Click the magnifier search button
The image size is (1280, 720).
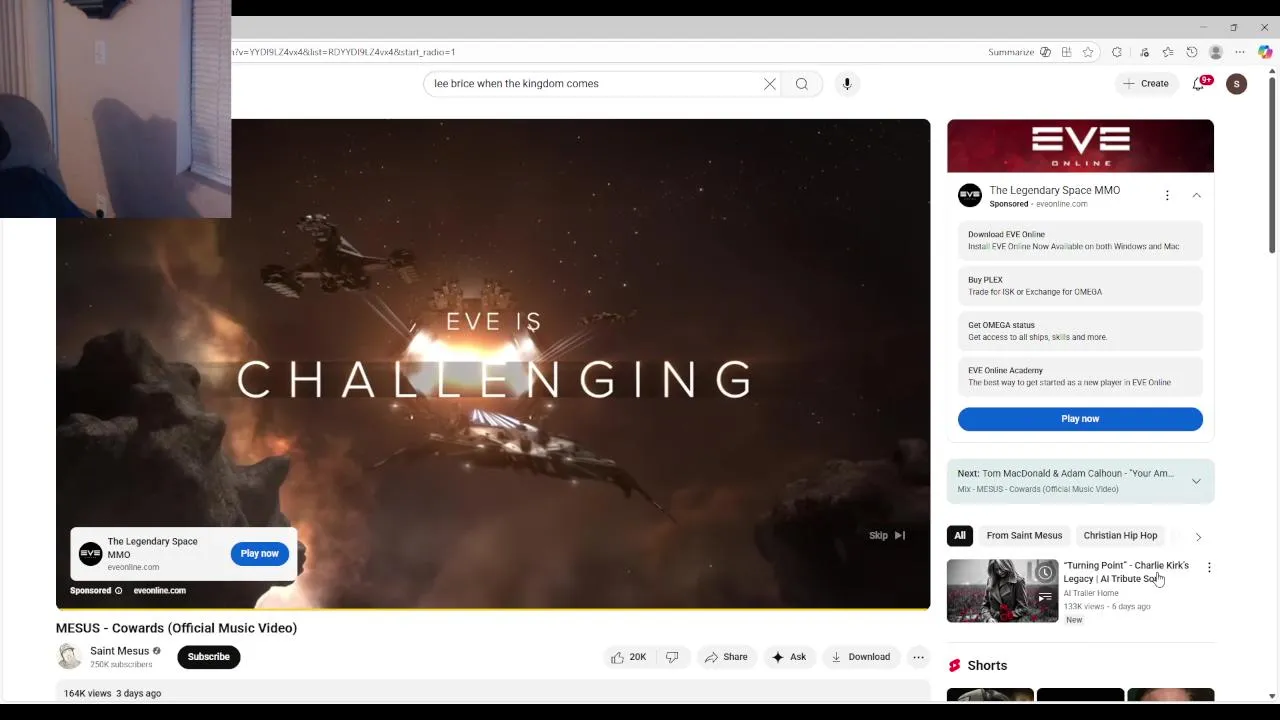[x=802, y=84]
